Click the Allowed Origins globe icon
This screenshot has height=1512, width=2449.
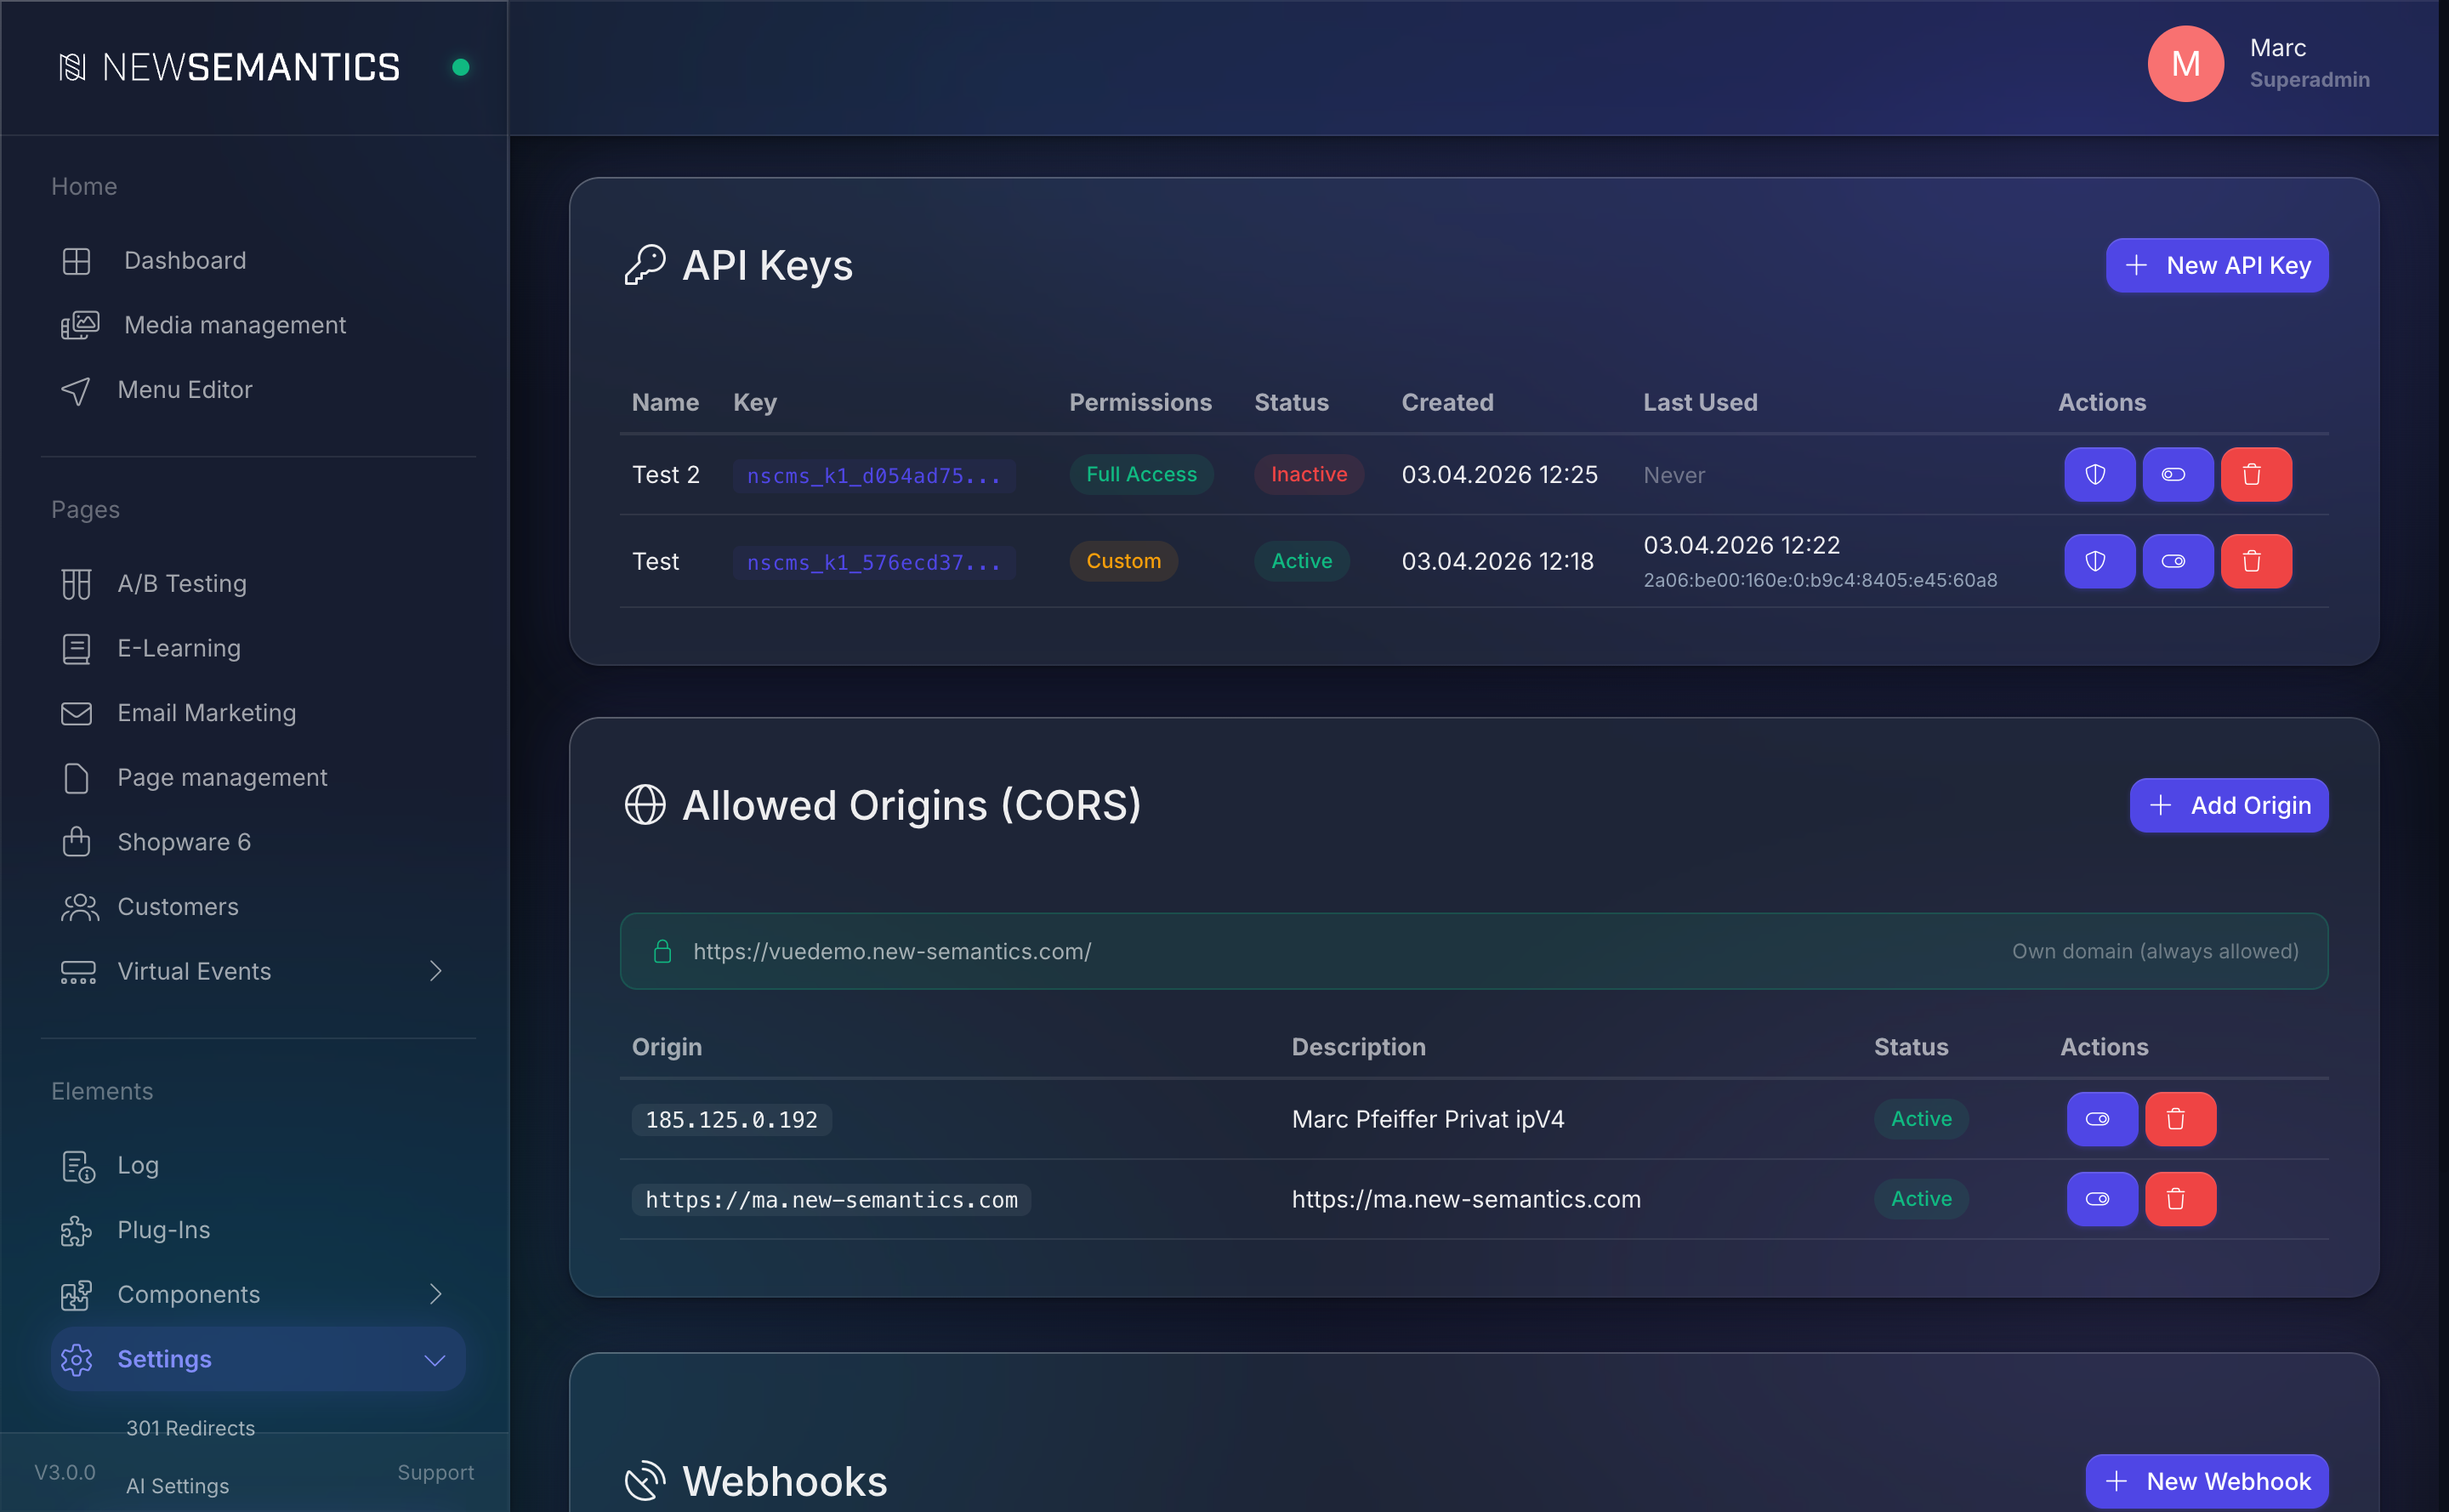[x=645, y=805]
